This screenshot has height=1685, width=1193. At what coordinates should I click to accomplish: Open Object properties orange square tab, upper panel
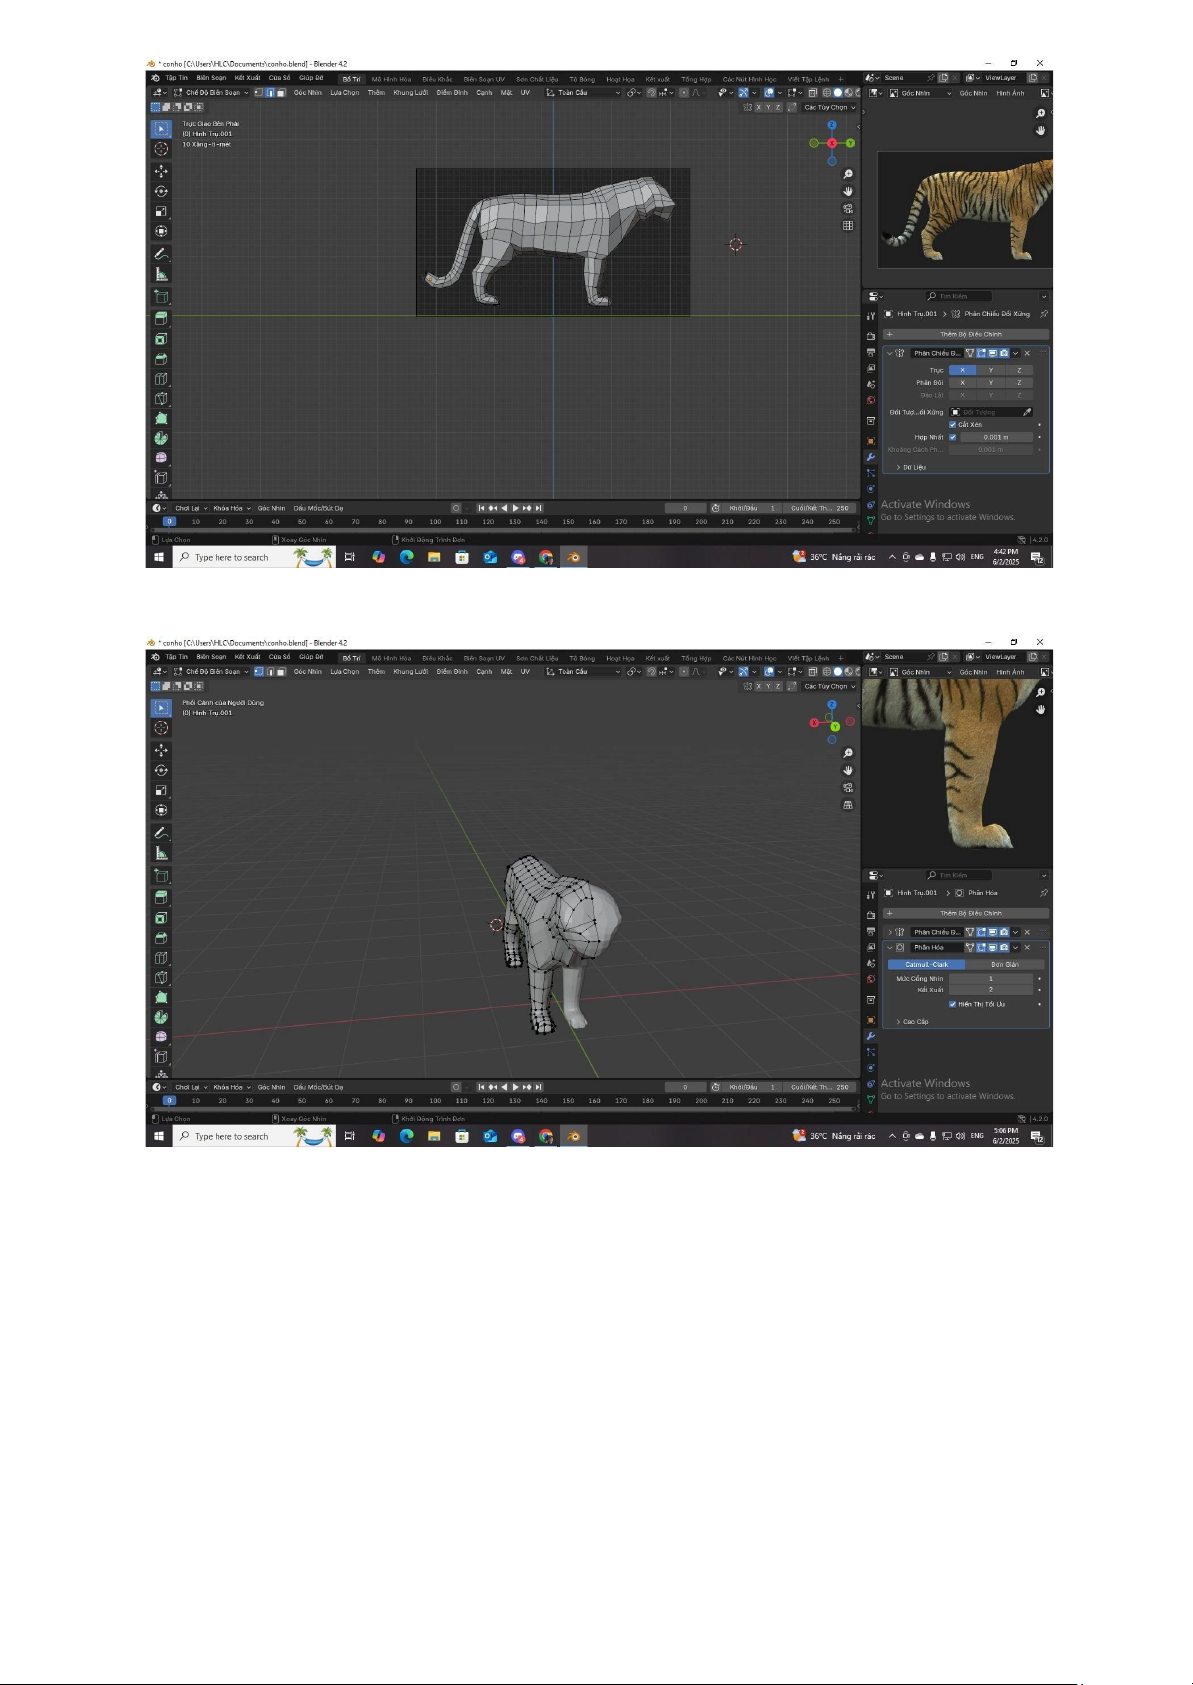click(871, 440)
